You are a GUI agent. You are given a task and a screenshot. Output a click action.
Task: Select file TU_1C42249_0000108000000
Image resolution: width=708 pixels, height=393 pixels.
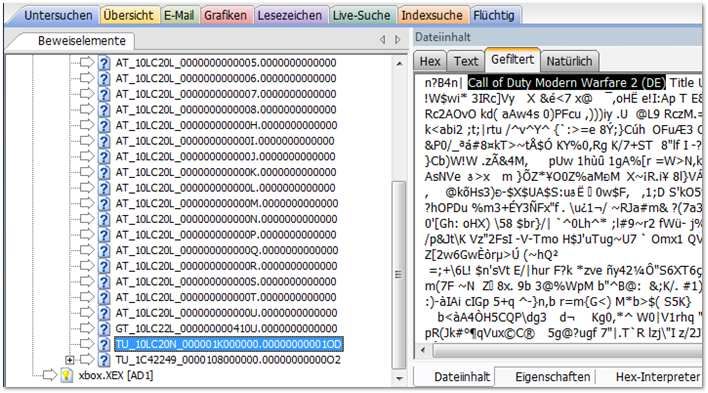(228, 360)
